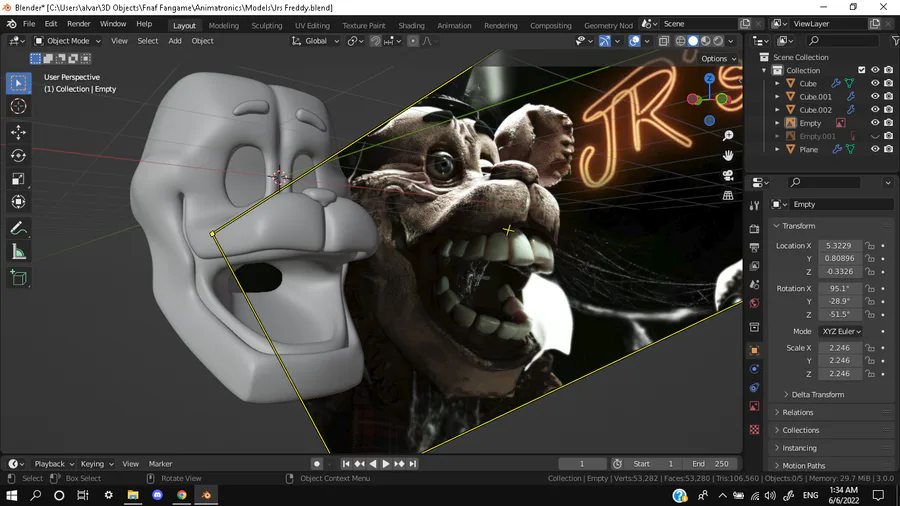Click the End frame 250 field
Screen dimensions: 900x506
click(x=710, y=464)
